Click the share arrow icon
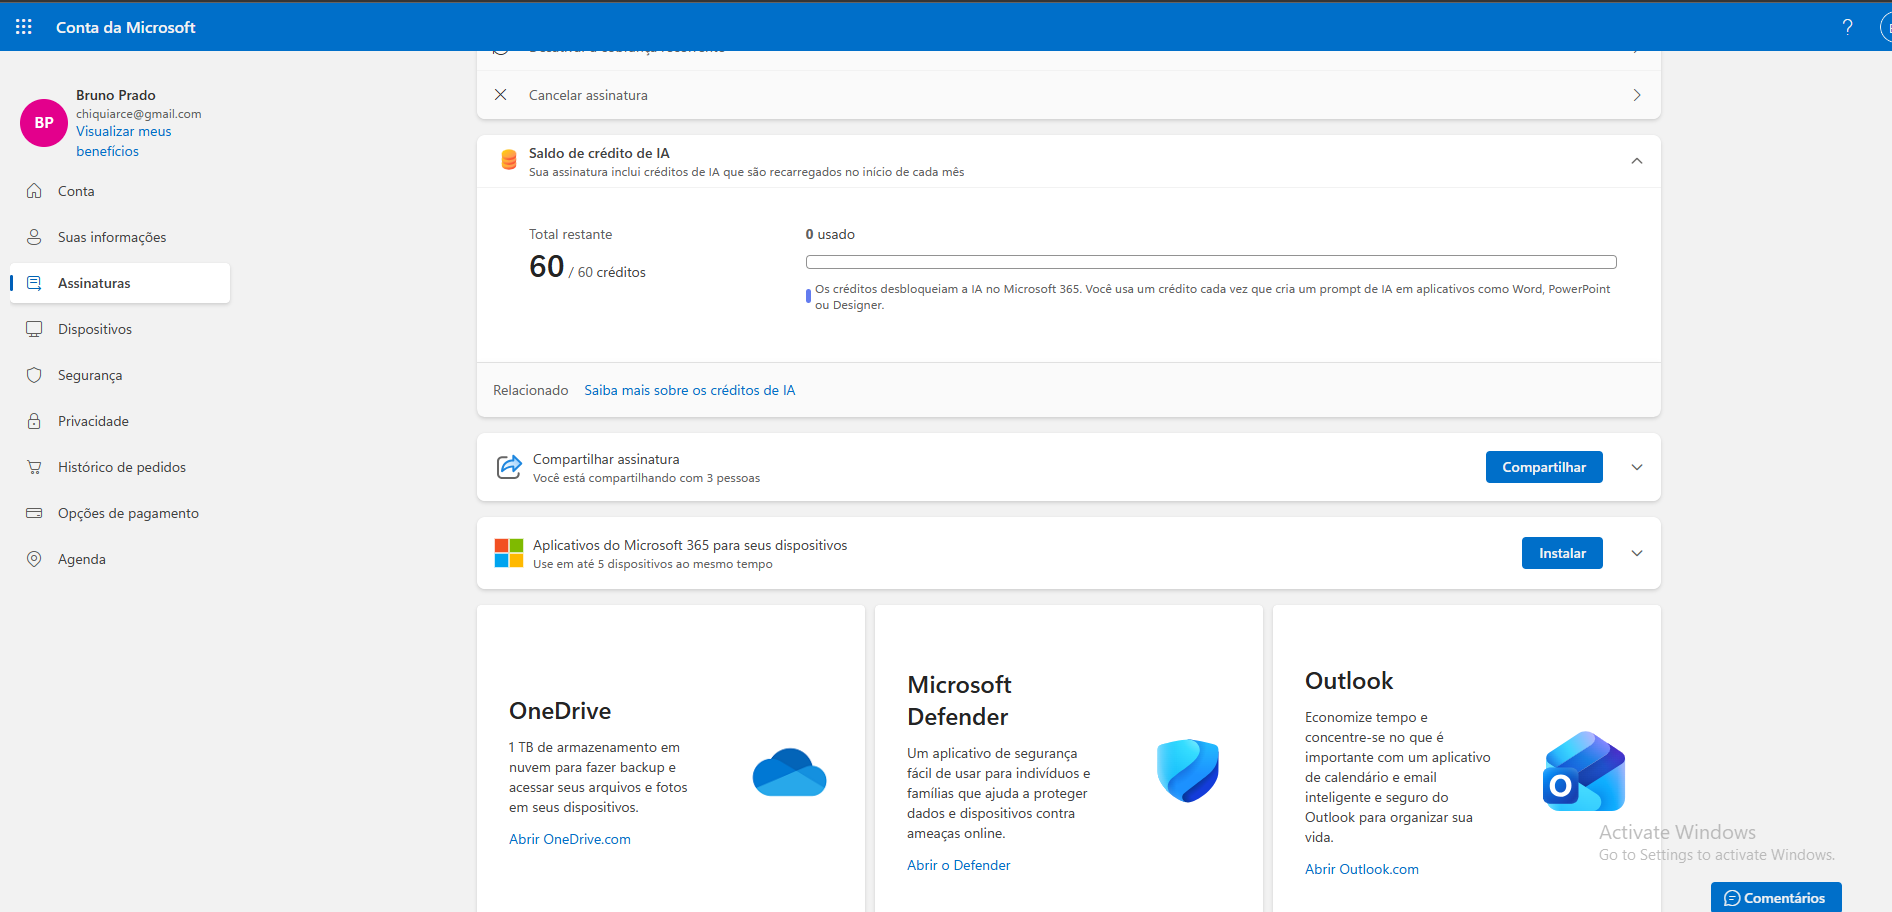This screenshot has width=1892, height=912. click(509, 467)
